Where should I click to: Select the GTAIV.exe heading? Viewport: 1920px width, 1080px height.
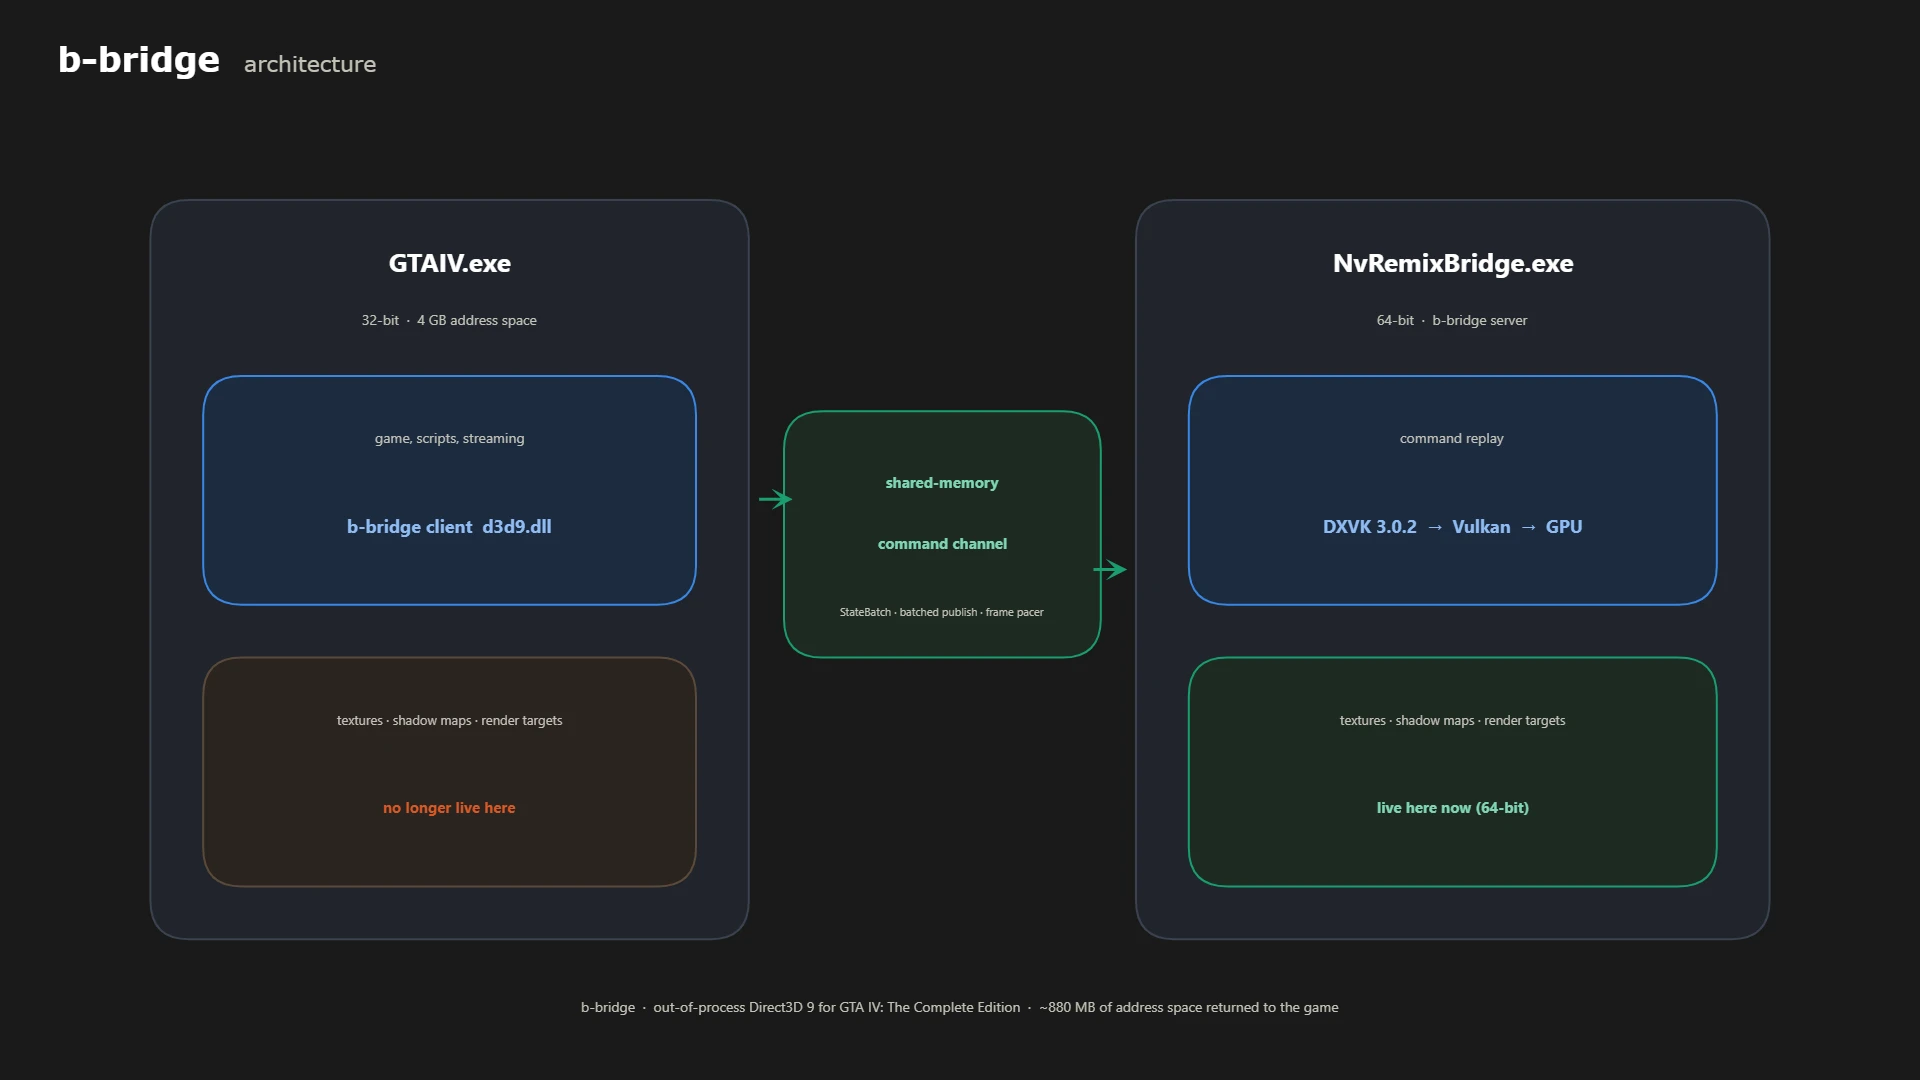(449, 263)
